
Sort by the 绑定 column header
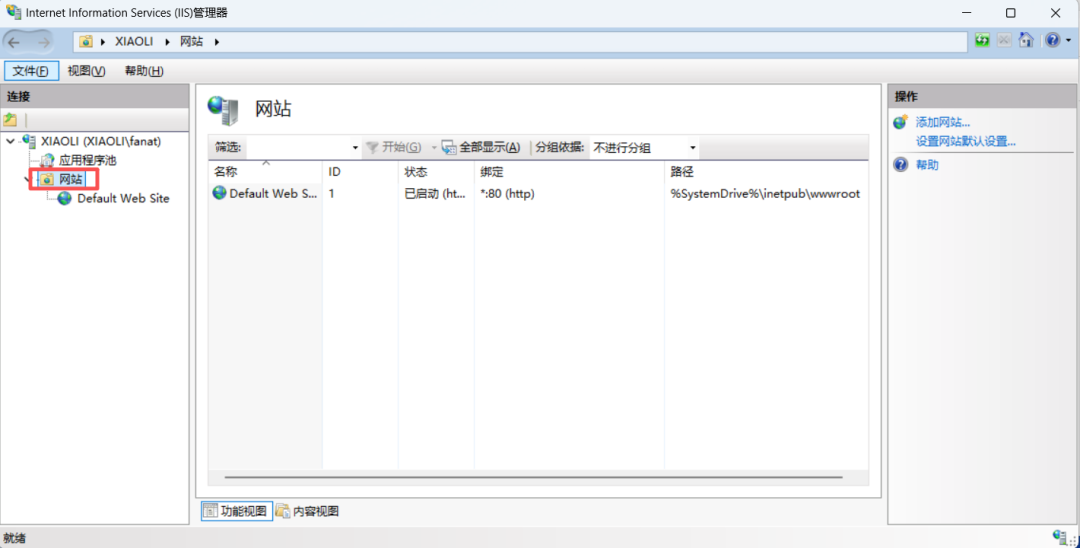click(568, 171)
